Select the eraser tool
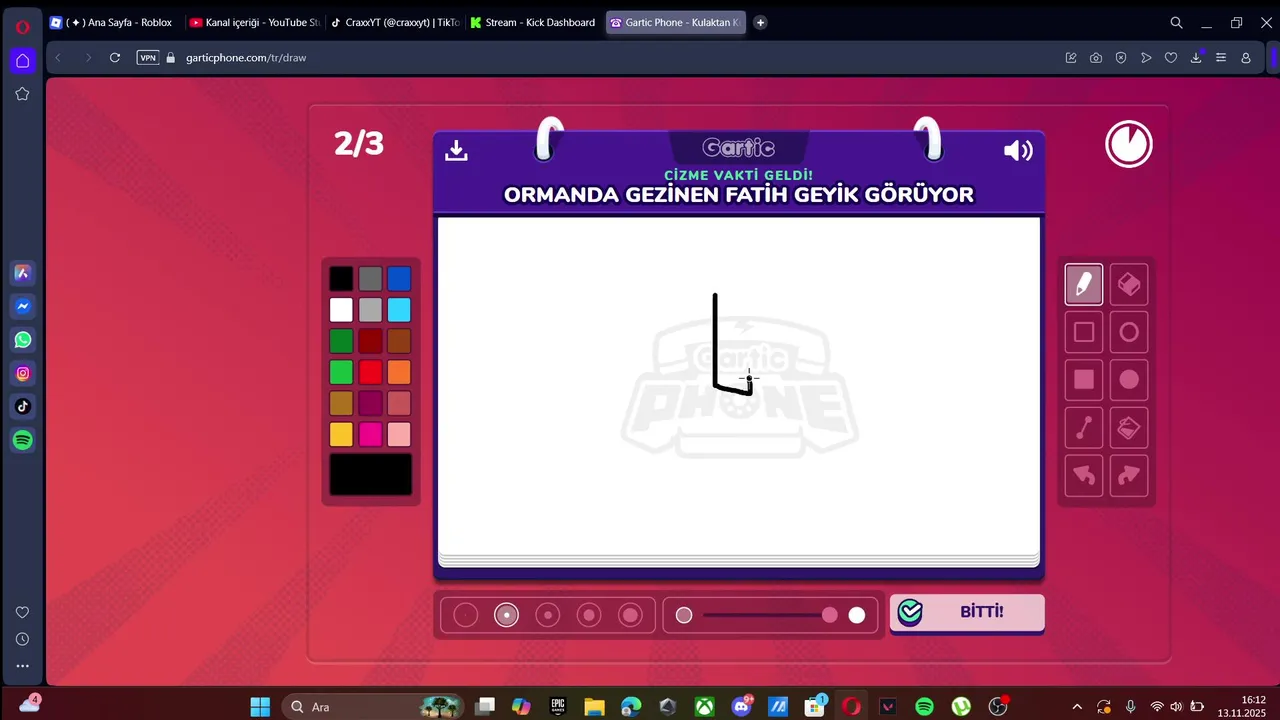 coord(1129,285)
